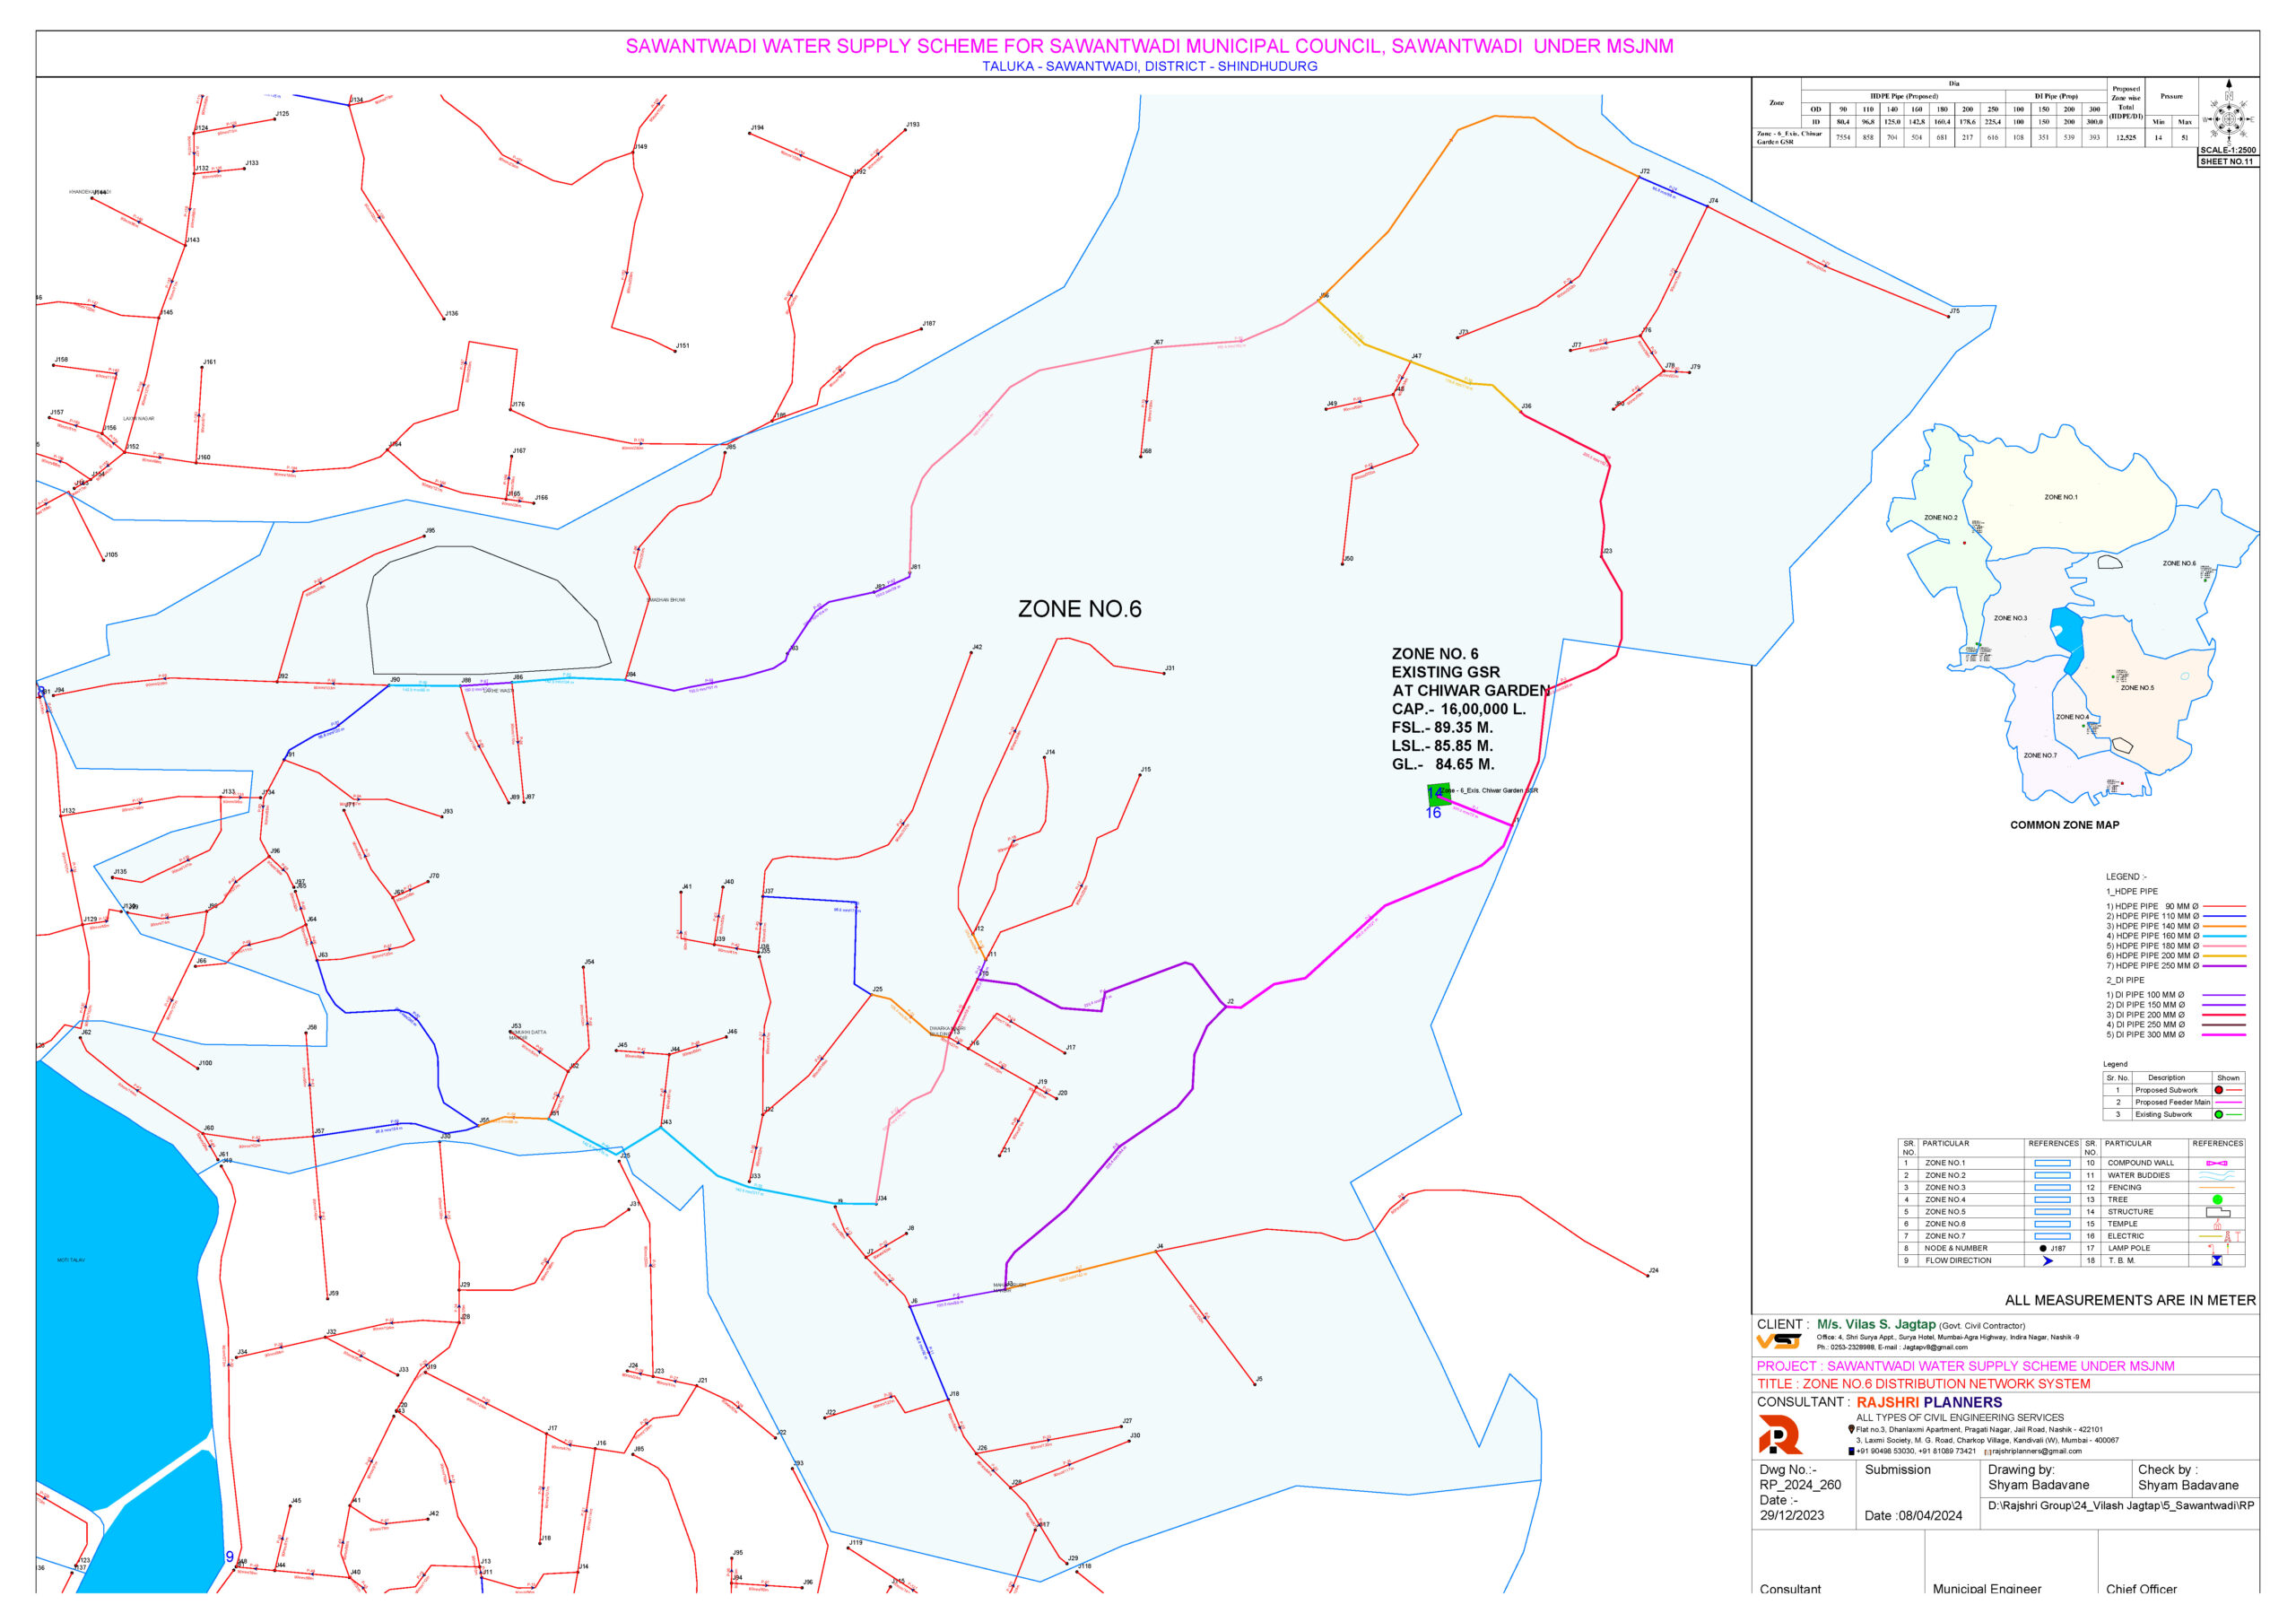The image size is (2296, 1622).
Task: Click the VSJ client logo
Action: pyautogui.click(x=1779, y=1341)
